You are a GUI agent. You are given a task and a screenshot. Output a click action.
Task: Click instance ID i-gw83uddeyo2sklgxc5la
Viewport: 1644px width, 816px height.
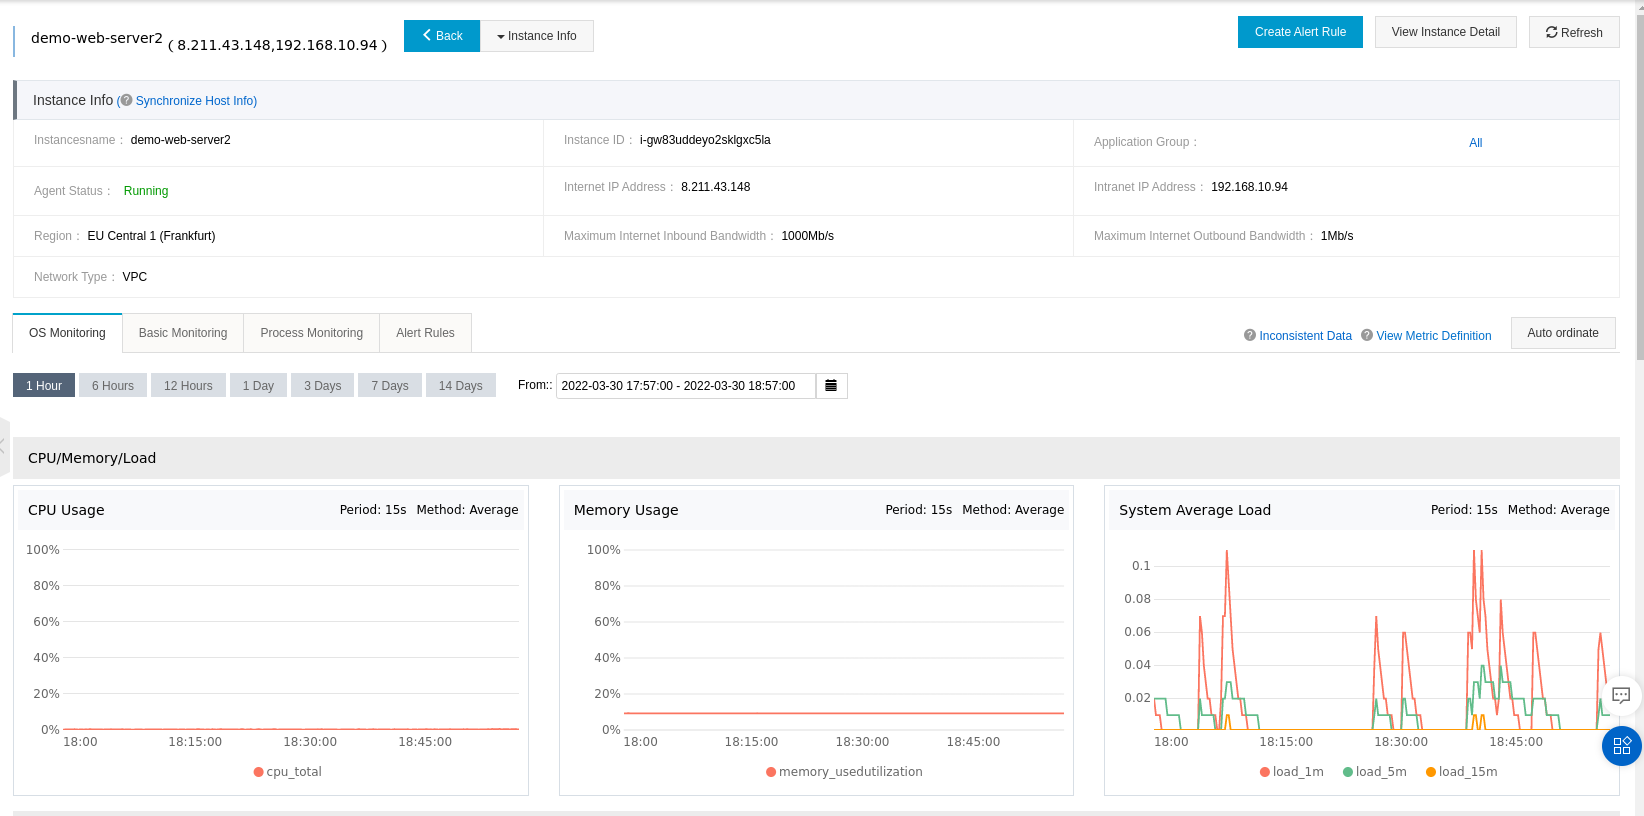[x=705, y=140]
